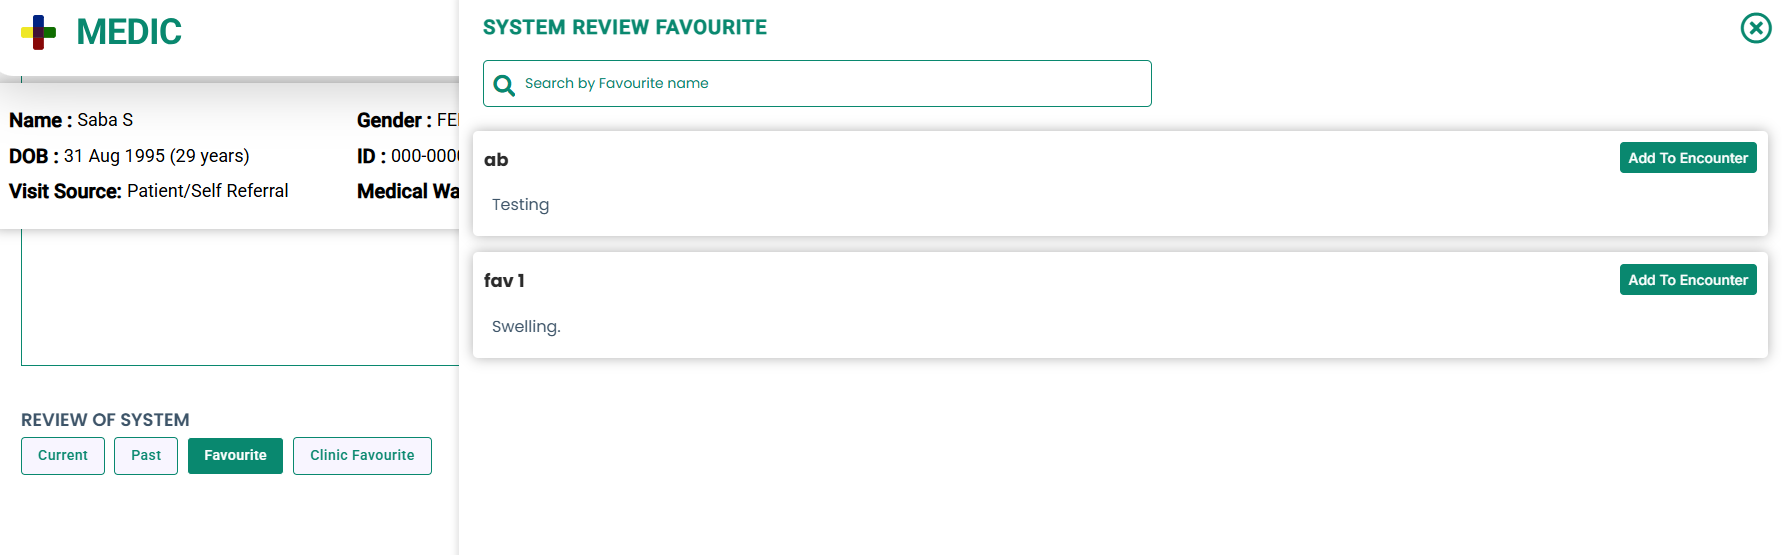This screenshot has width=1787, height=555.
Task: Click the patient name Saba S
Action: click(105, 120)
